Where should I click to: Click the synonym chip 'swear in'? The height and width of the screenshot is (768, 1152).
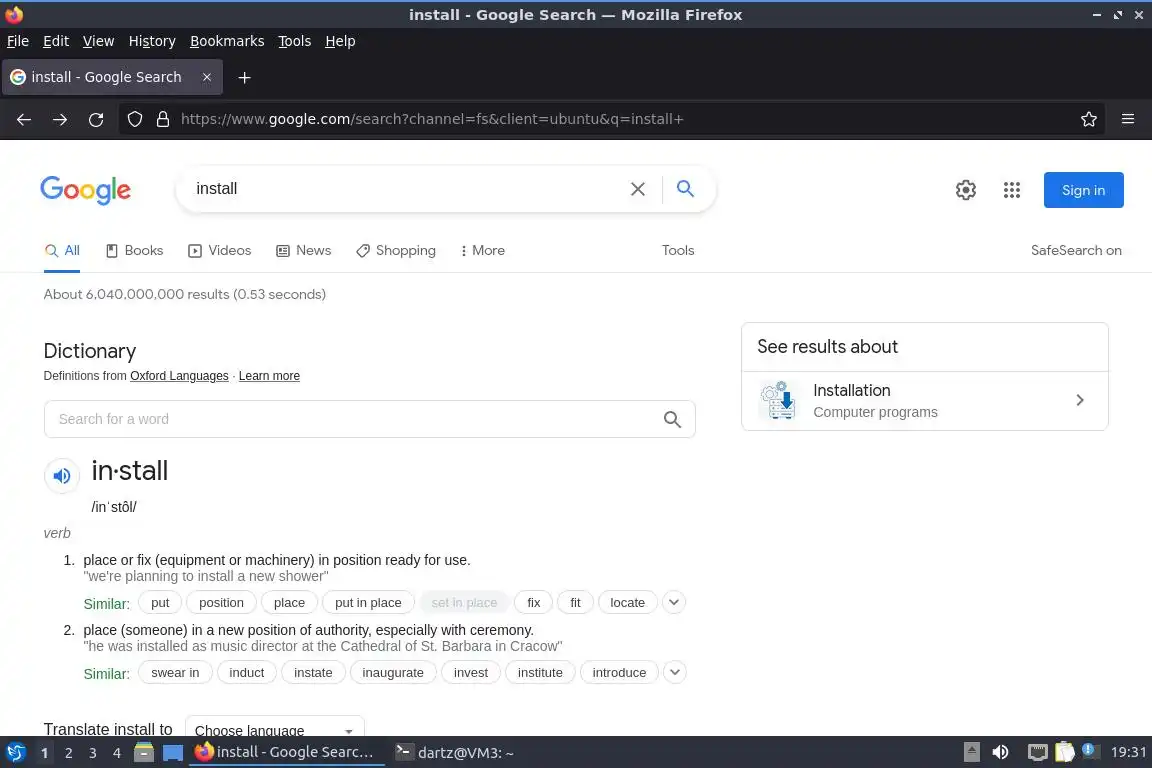[175, 672]
